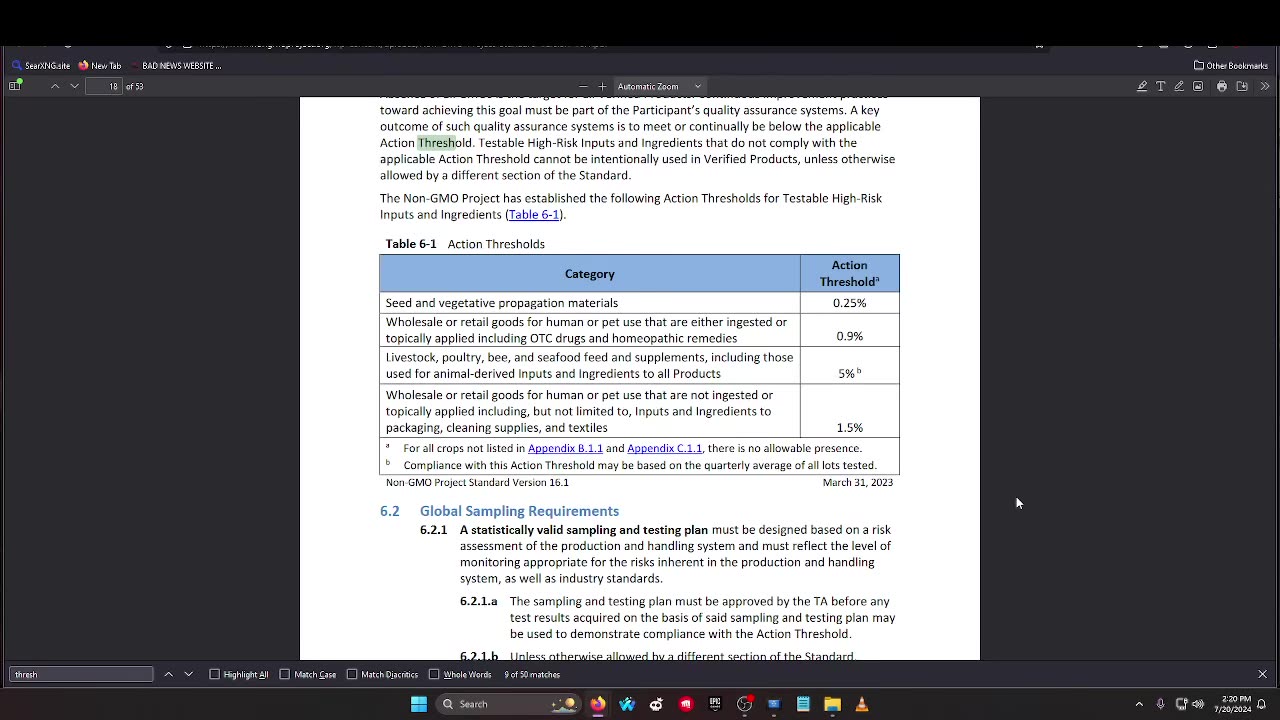Jump to next search match

point(188,674)
